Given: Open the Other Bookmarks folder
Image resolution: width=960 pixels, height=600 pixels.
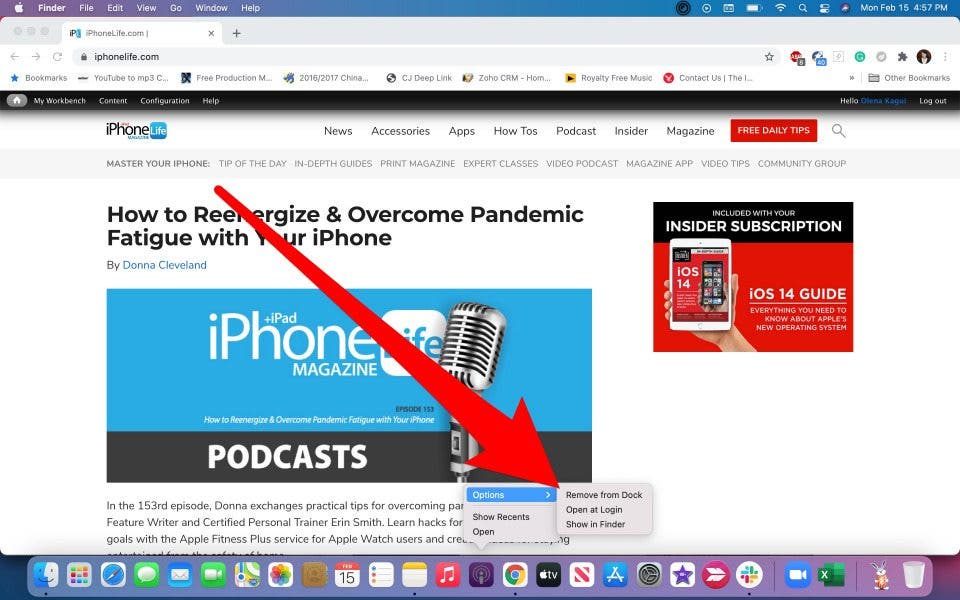Looking at the screenshot, I should (908, 78).
